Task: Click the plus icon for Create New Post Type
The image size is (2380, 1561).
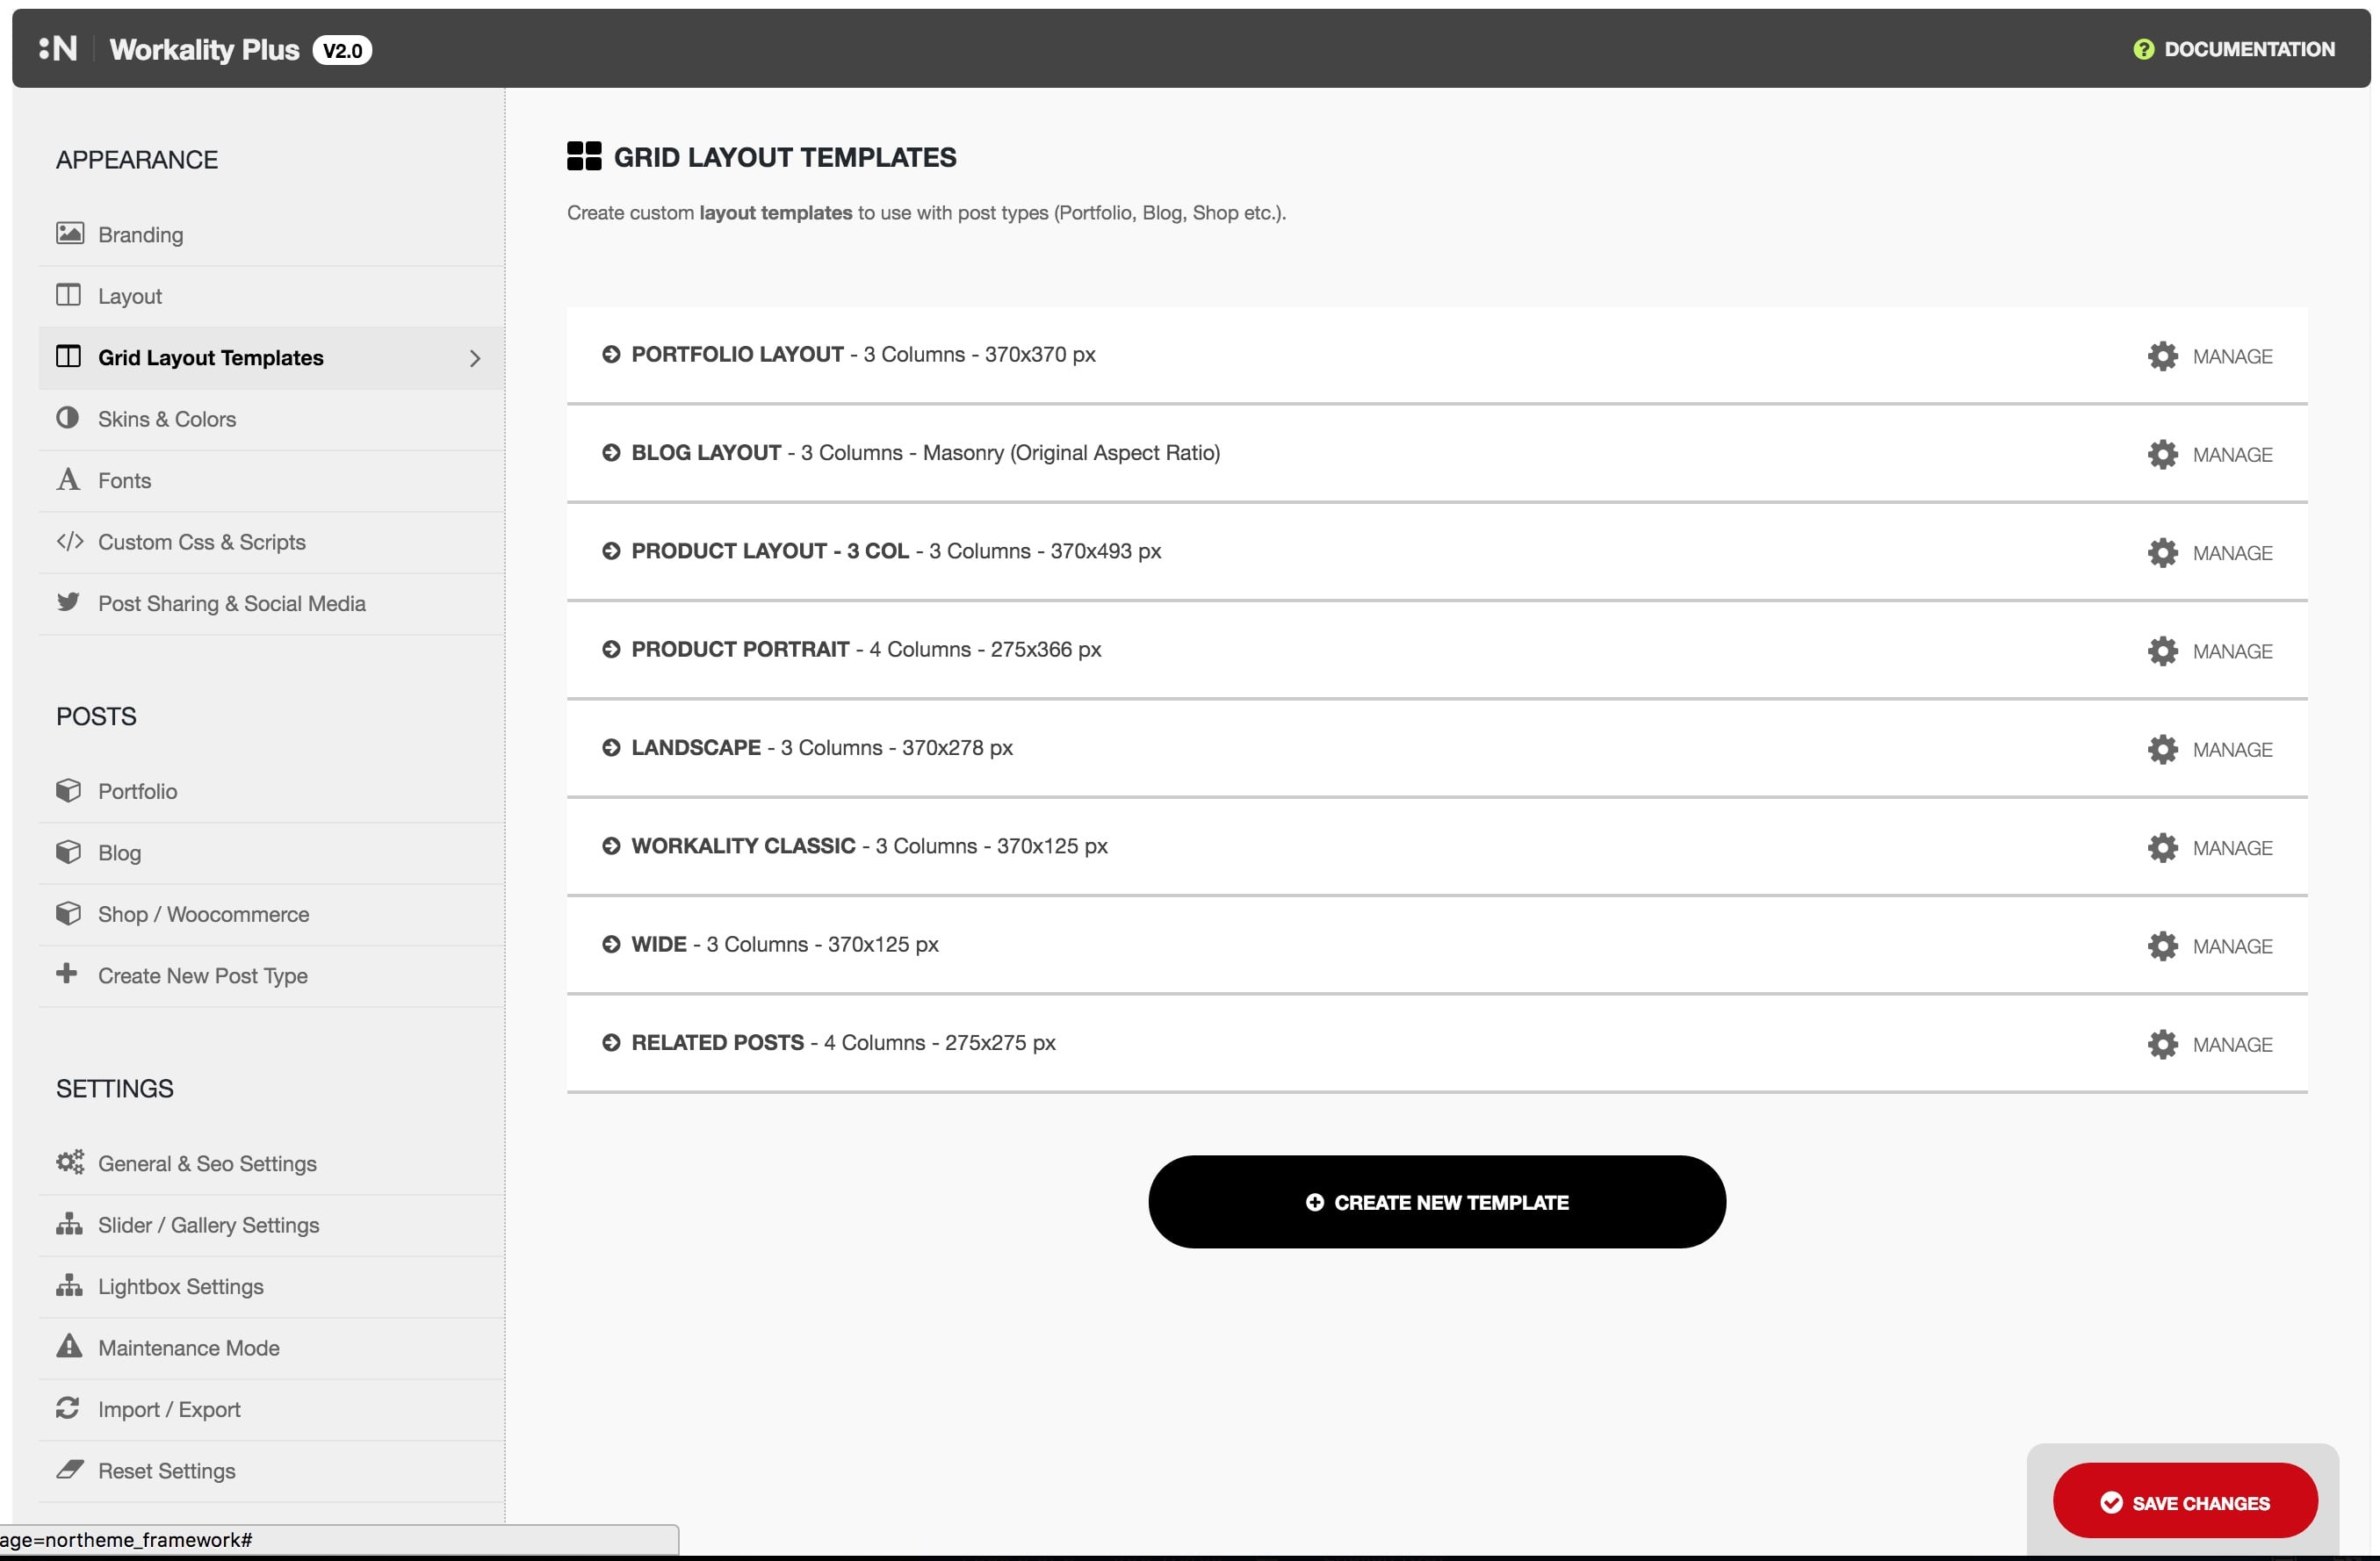Action: [66, 973]
